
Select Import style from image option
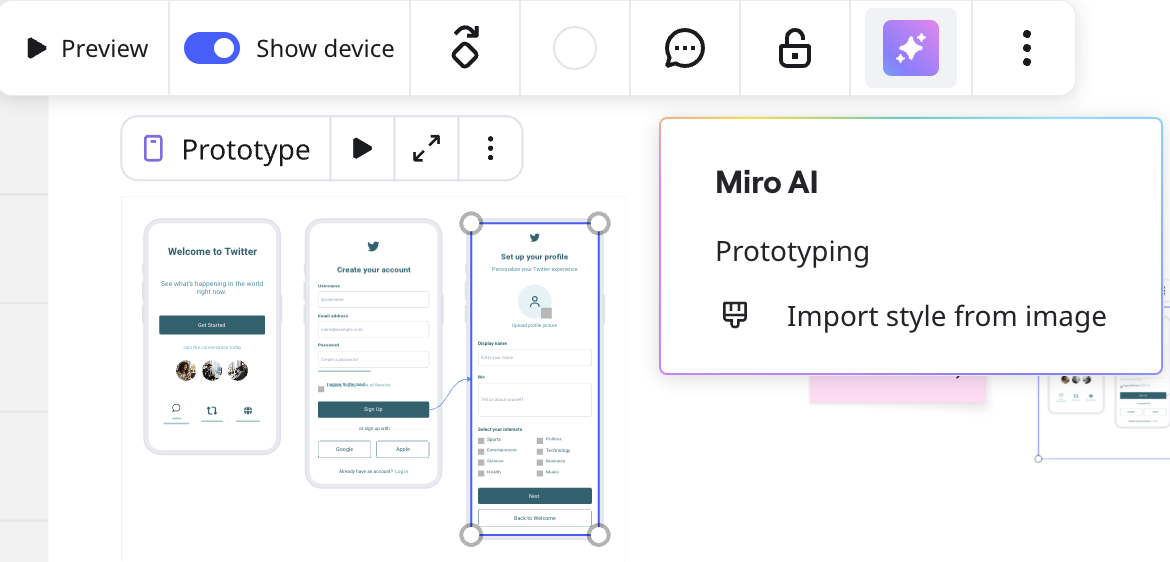point(945,316)
